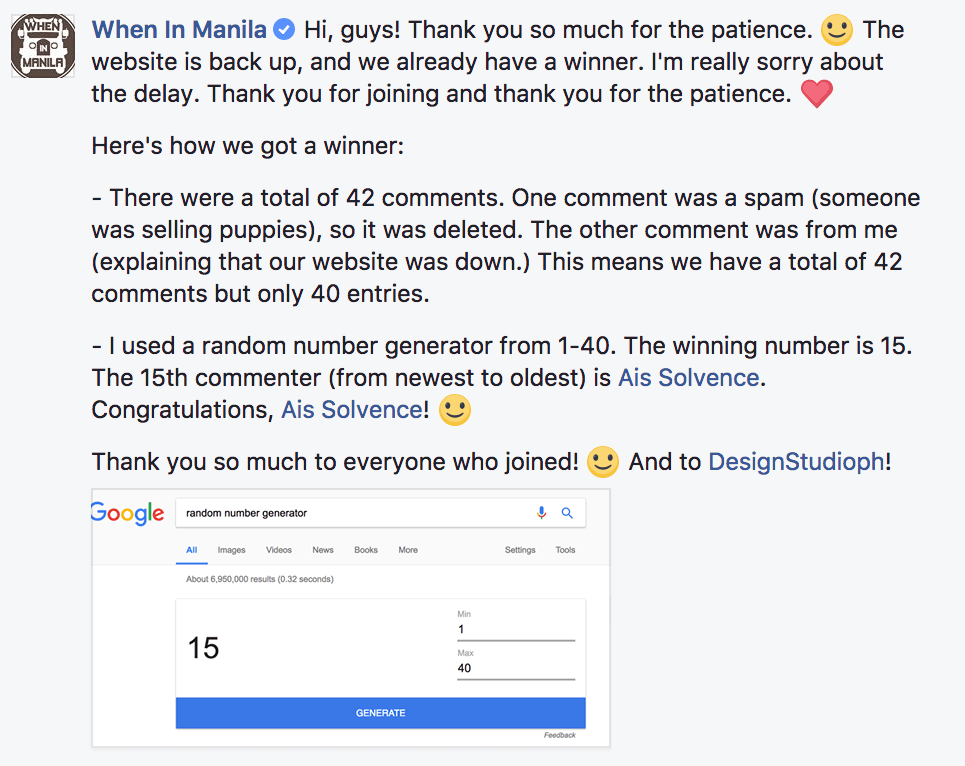Open the Settings menu in Google
The image size is (965, 766).
(x=520, y=550)
